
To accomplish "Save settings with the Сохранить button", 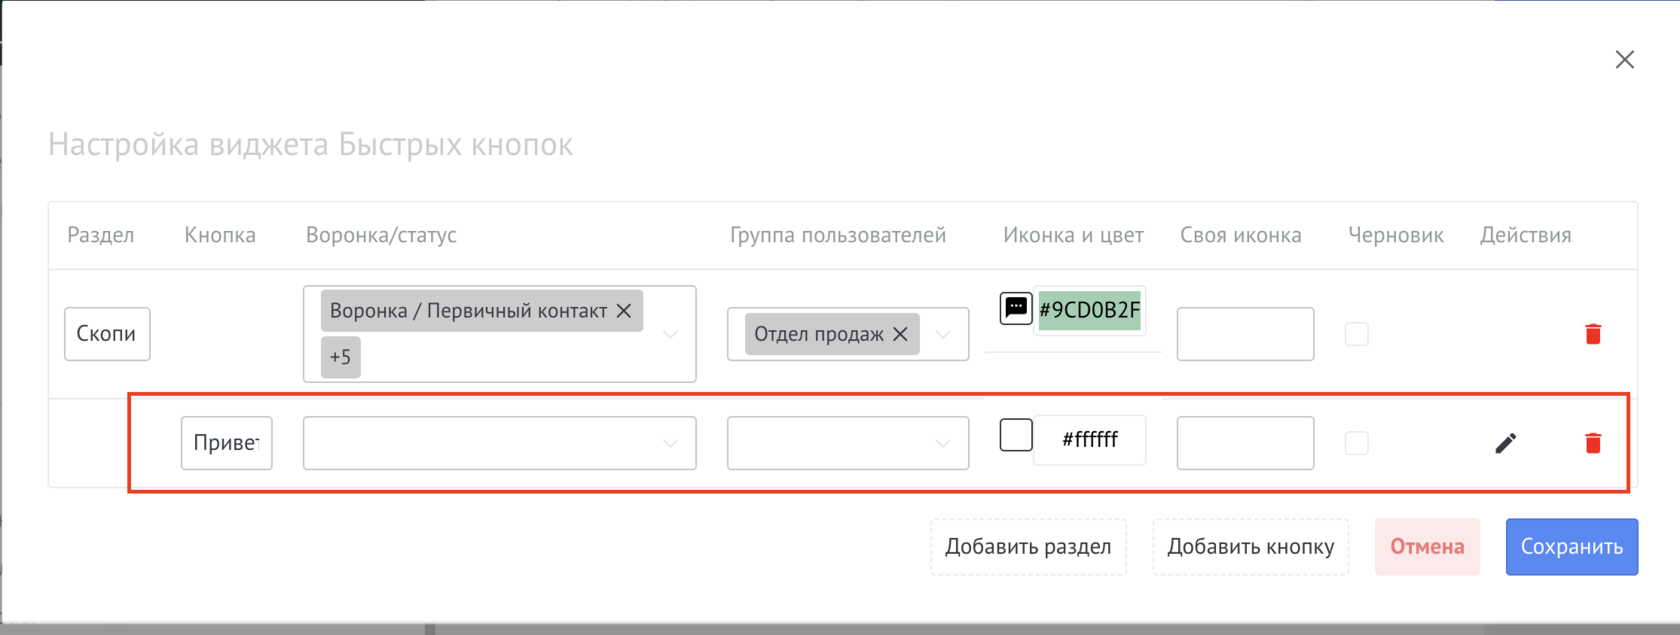I will point(1571,547).
